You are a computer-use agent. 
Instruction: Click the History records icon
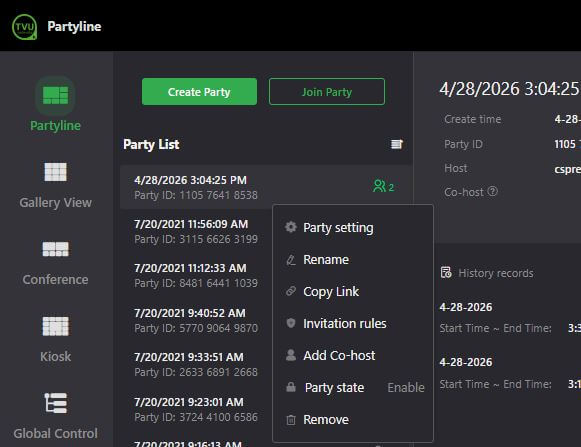pyautogui.click(x=446, y=272)
